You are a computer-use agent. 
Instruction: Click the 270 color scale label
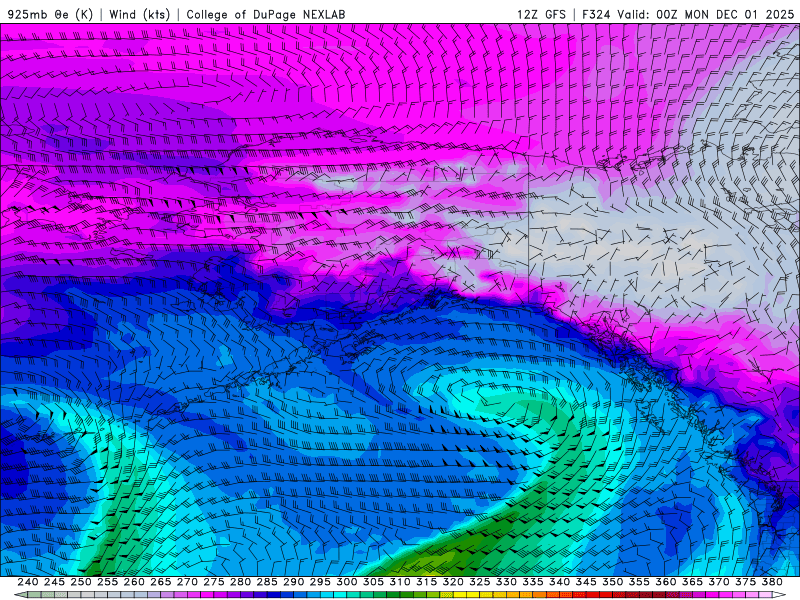click(x=187, y=582)
